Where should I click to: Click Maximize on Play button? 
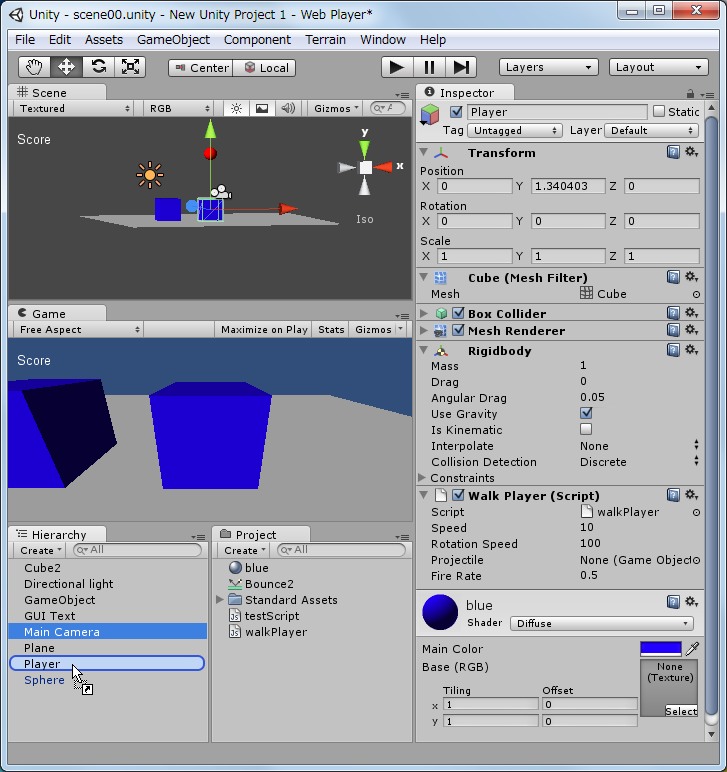(x=264, y=329)
